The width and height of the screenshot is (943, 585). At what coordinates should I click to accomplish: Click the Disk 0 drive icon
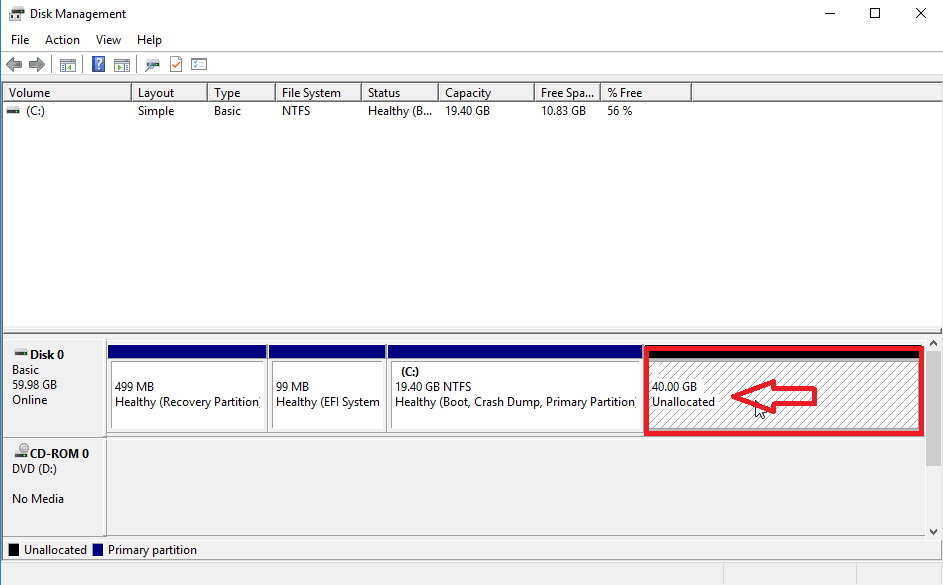click(x=21, y=354)
